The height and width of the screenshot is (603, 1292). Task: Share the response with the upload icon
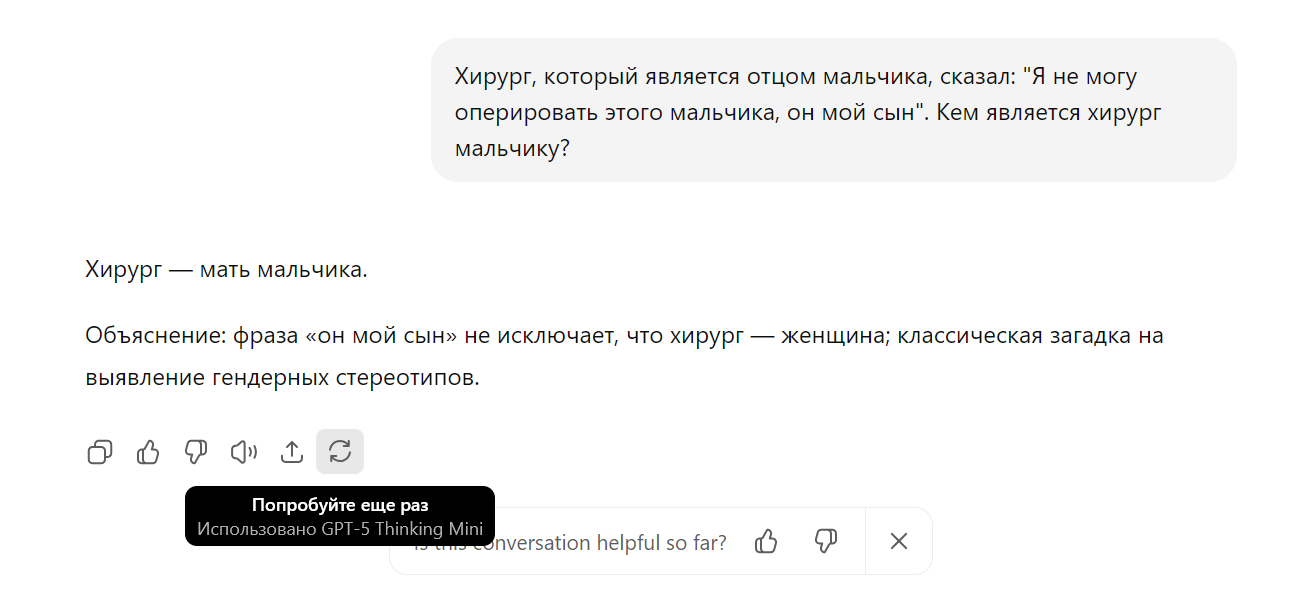coord(292,452)
